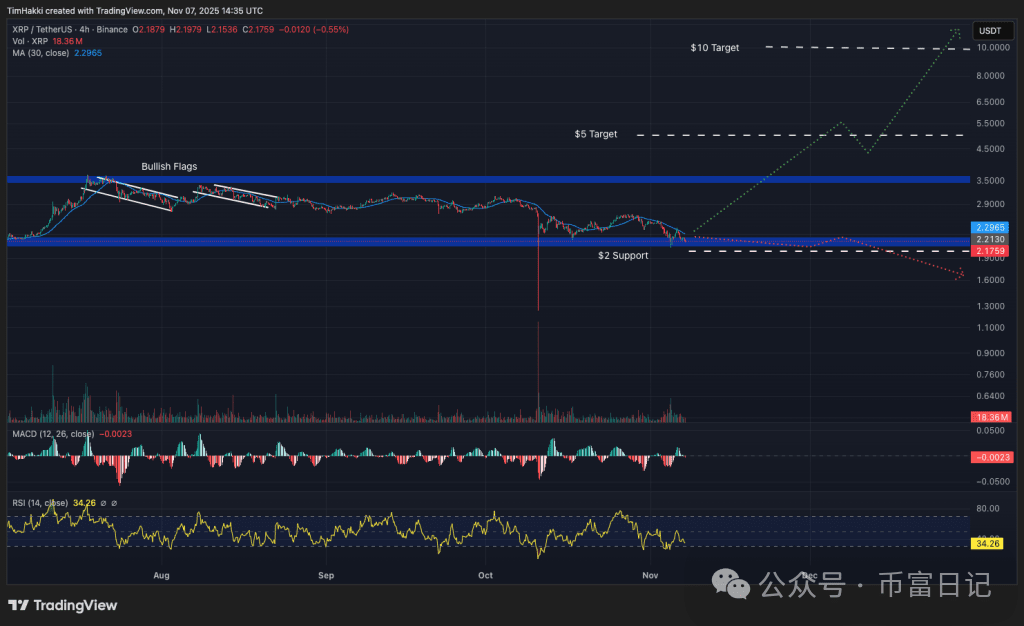Select the Binance exchange label in the legend
Screen dimensions: 1024x626
[x=112, y=30]
